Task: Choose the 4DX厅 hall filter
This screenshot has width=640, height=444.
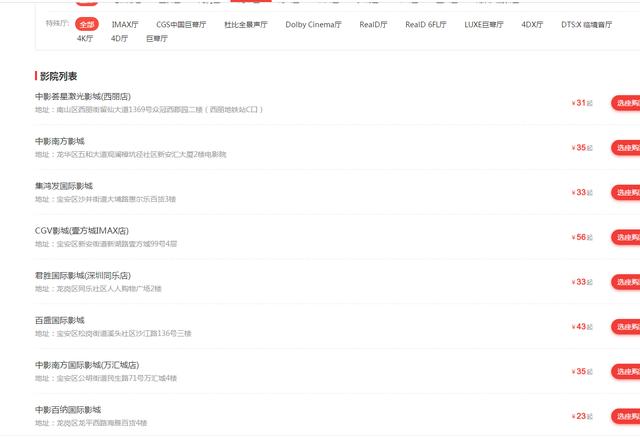Action: click(533, 23)
